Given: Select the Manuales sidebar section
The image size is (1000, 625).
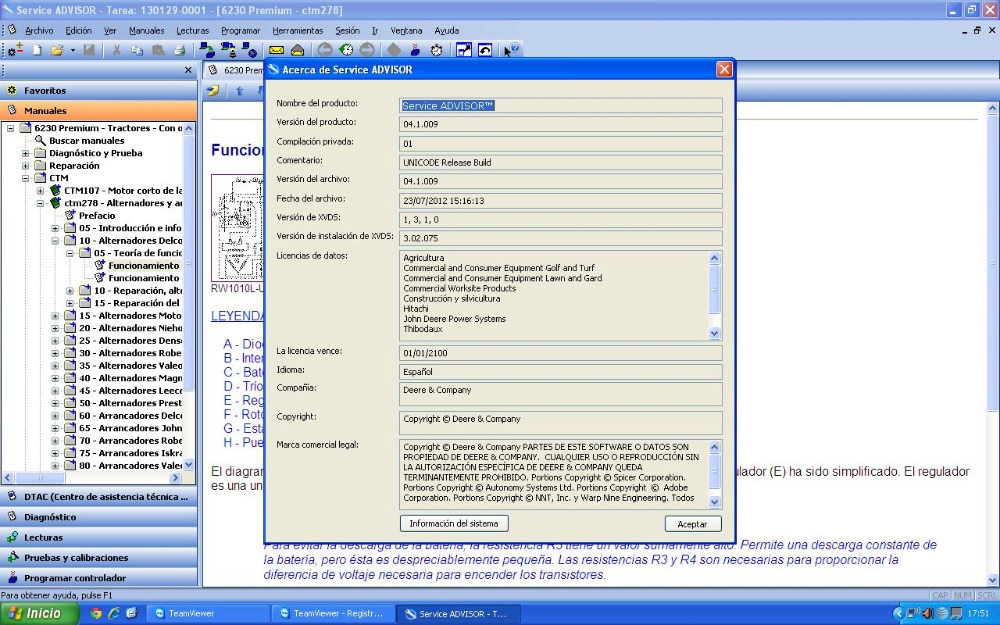Looking at the screenshot, I should click(98, 110).
